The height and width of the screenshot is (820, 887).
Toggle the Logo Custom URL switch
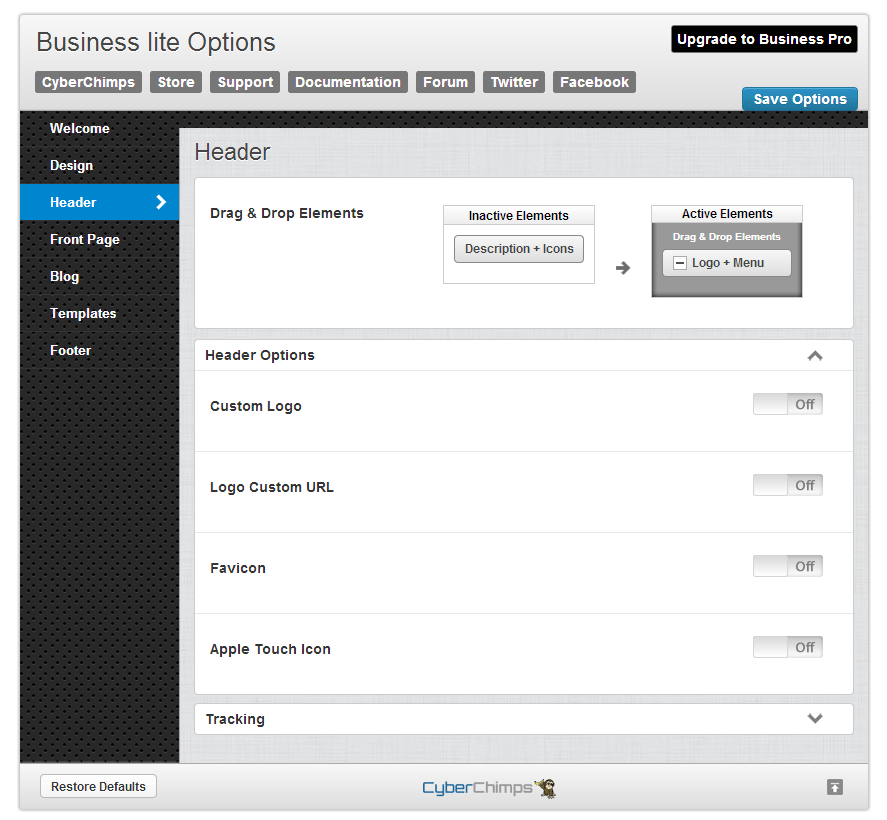click(787, 485)
